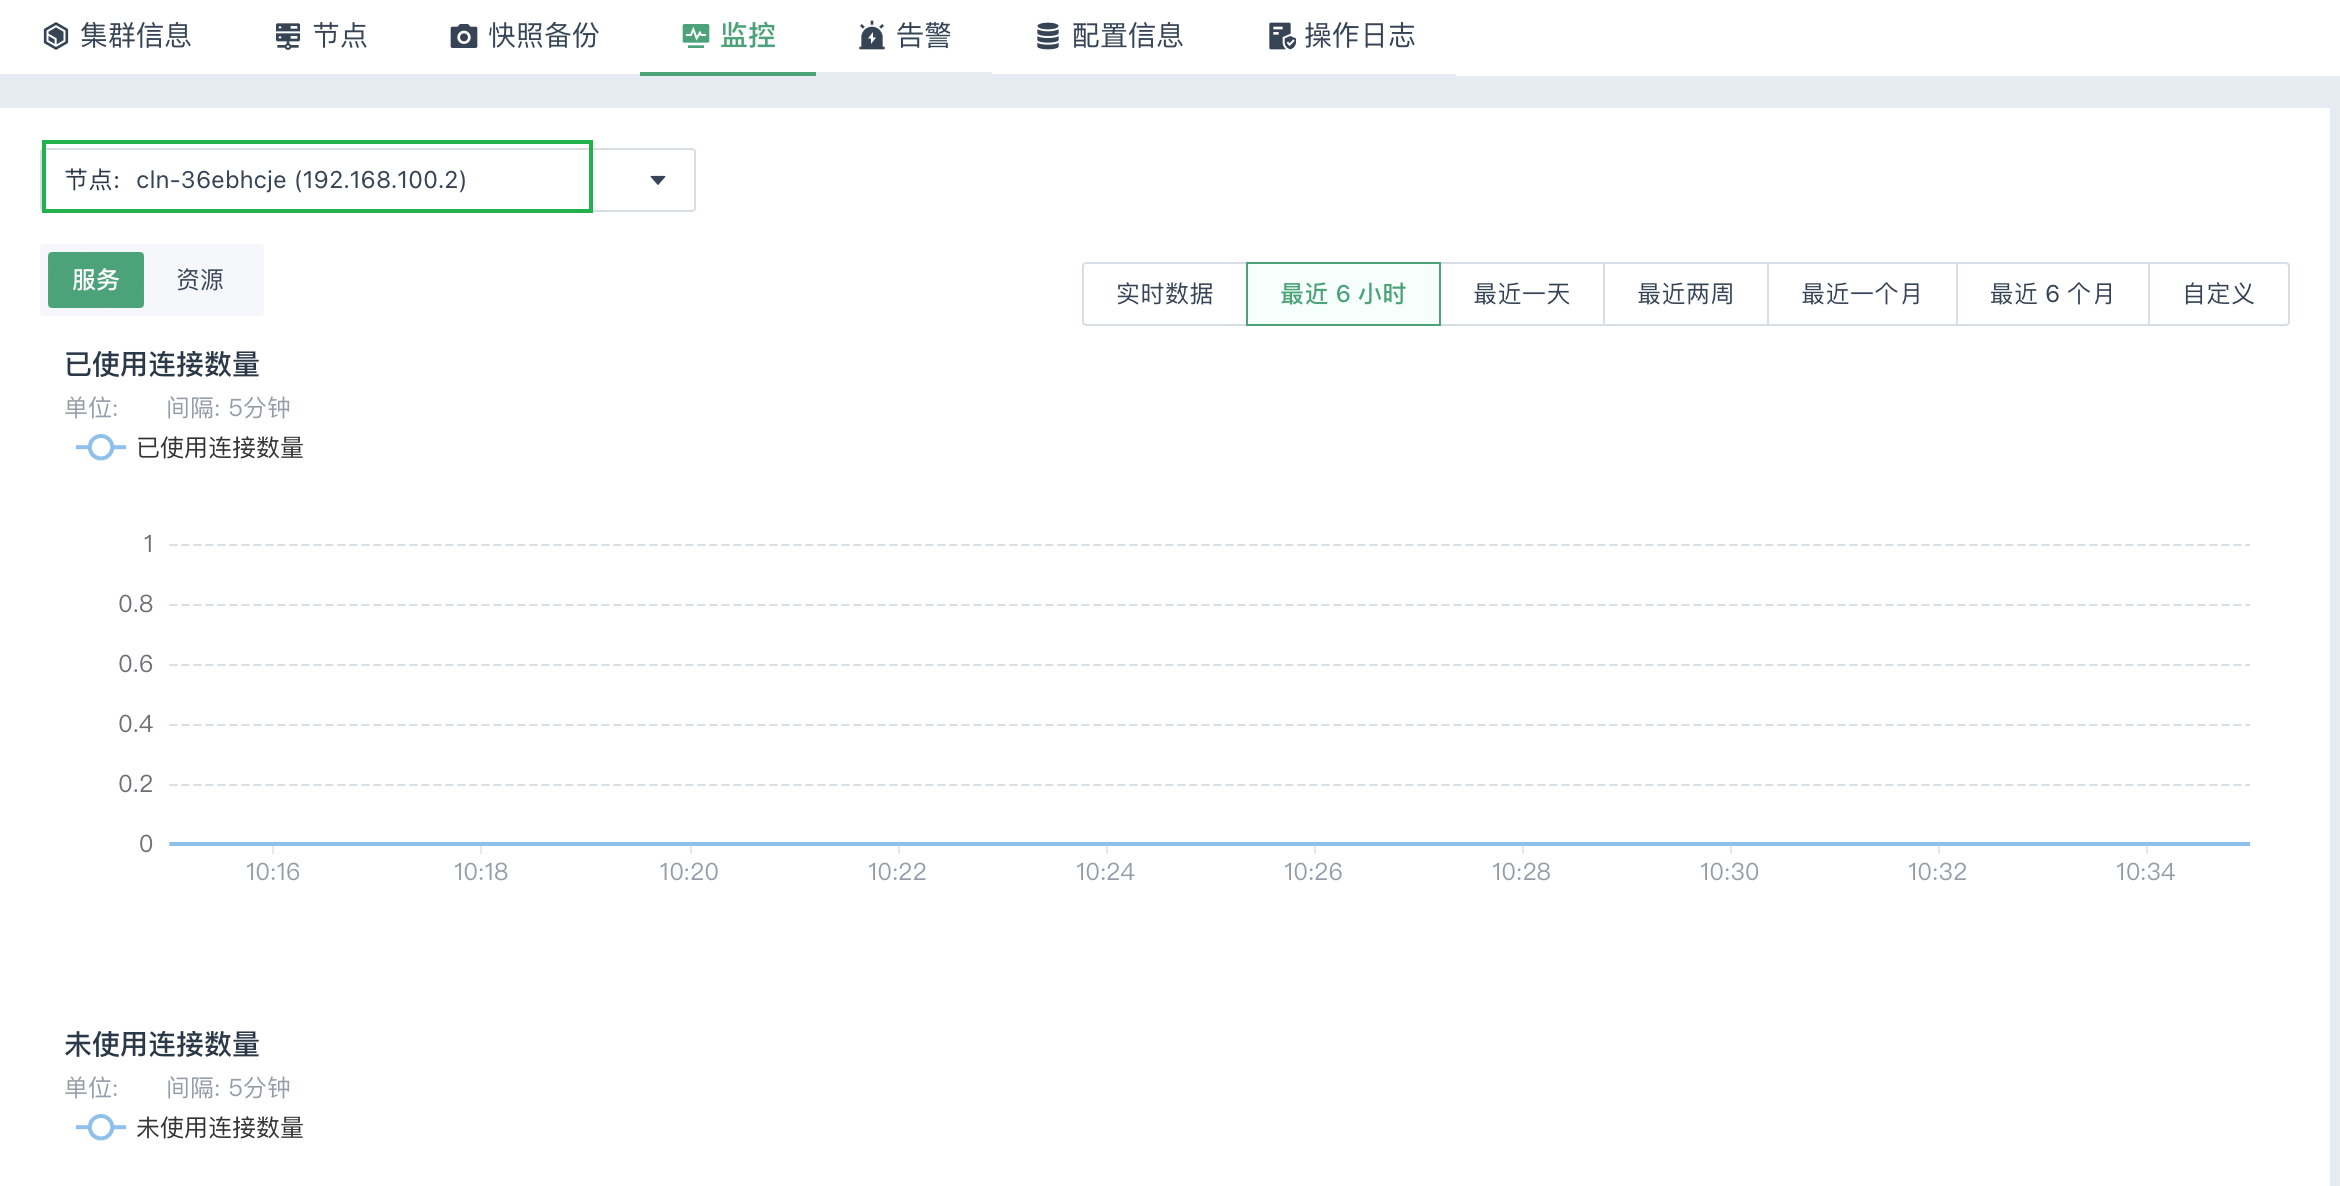Select 最近两周 time range
Screen dimensions: 2340x1186
pyautogui.click(x=1686, y=294)
